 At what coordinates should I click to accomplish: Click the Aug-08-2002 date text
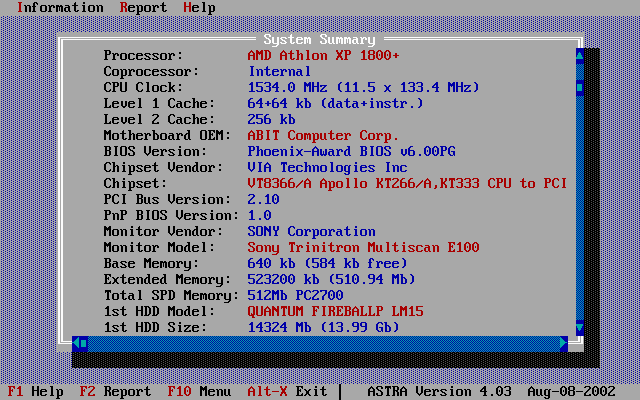[x=571, y=391]
